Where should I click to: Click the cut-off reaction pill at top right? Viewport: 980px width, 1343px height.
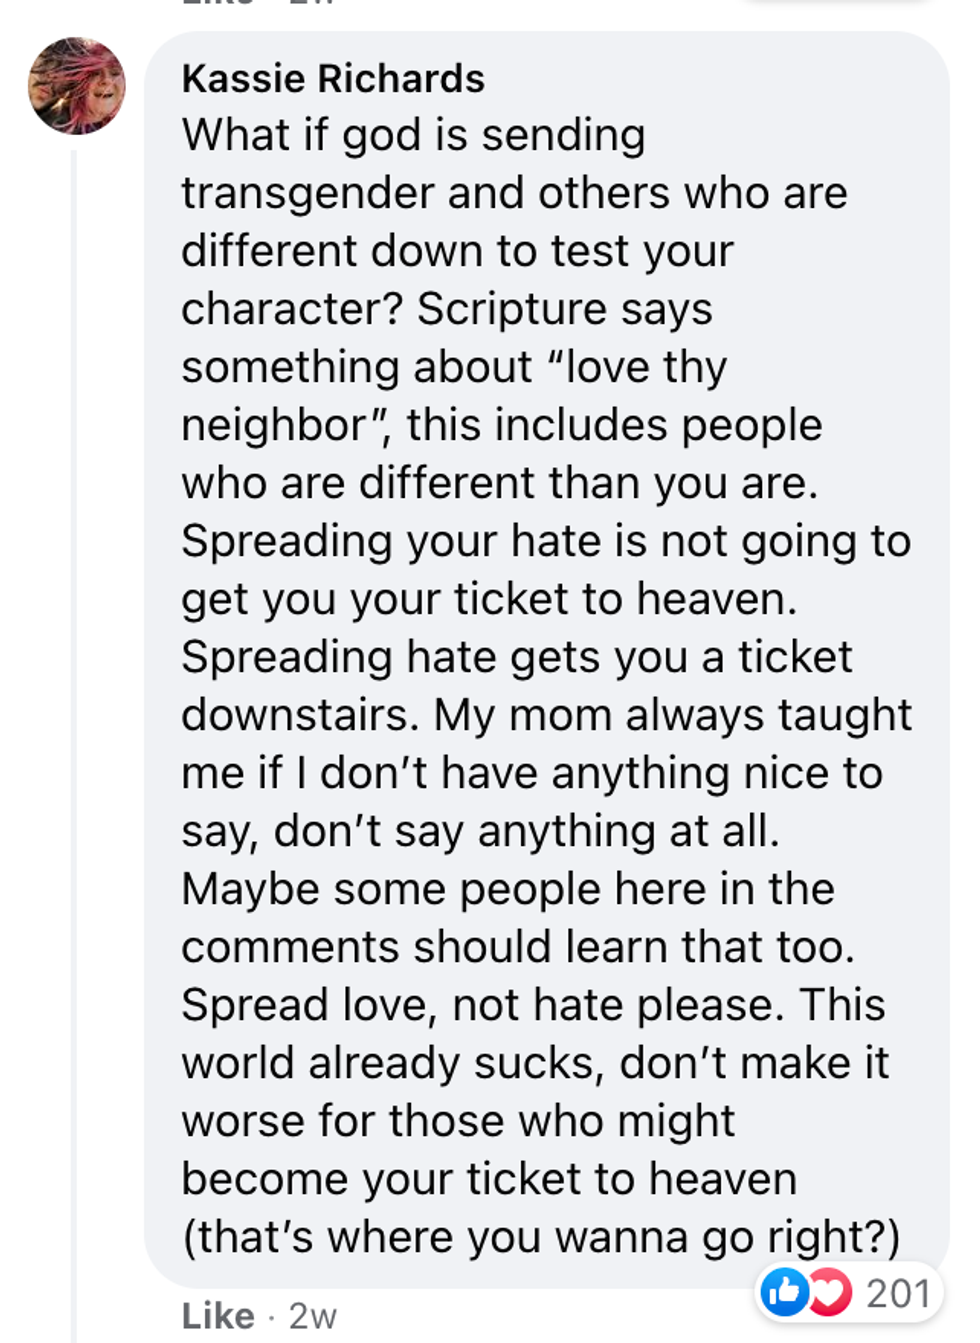coord(840,3)
